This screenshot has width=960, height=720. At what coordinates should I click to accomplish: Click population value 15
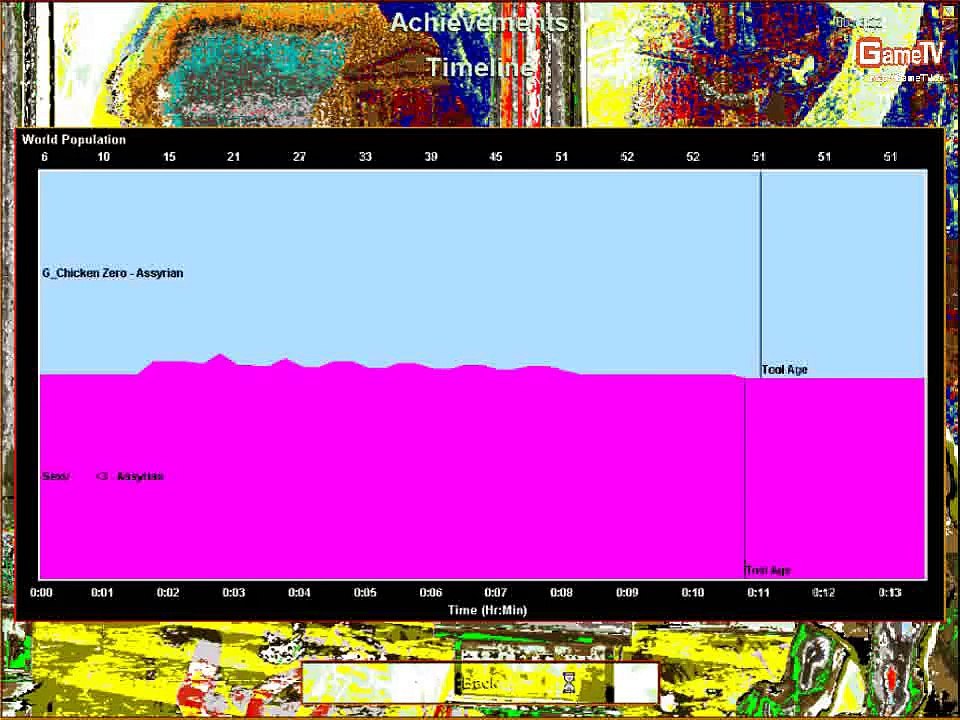point(169,157)
